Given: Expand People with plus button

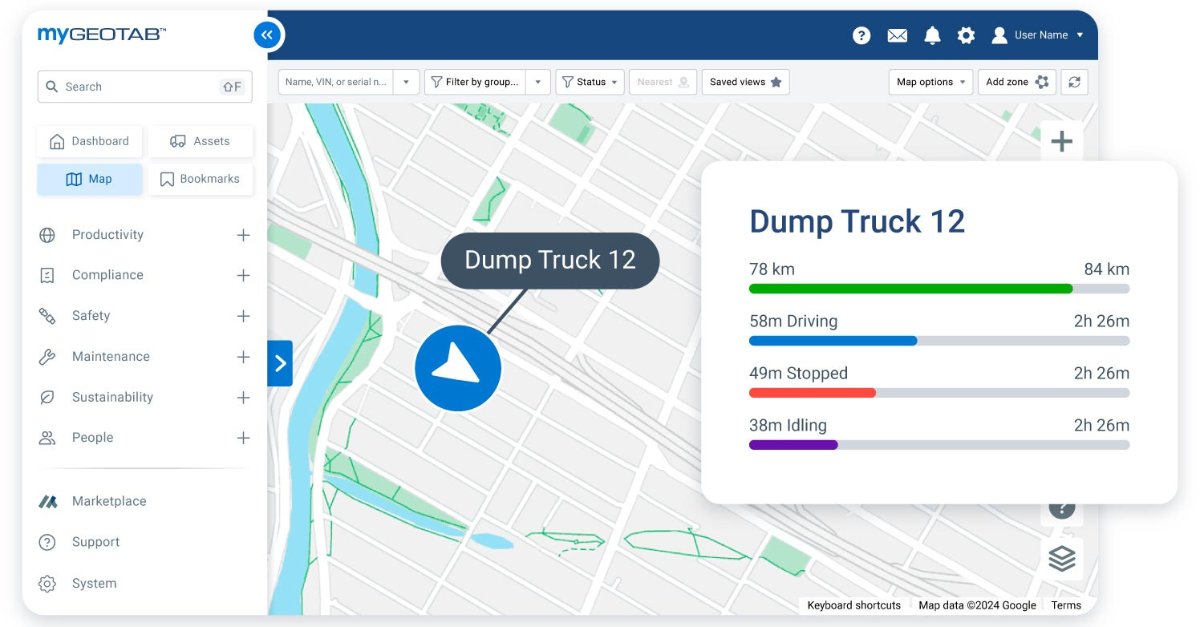Looking at the screenshot, I should pos(243,438).
